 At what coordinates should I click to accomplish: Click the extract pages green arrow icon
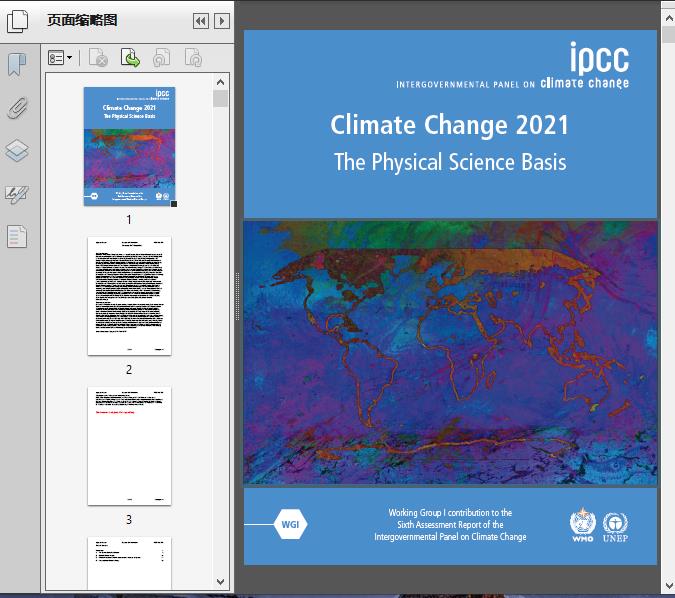130,58
